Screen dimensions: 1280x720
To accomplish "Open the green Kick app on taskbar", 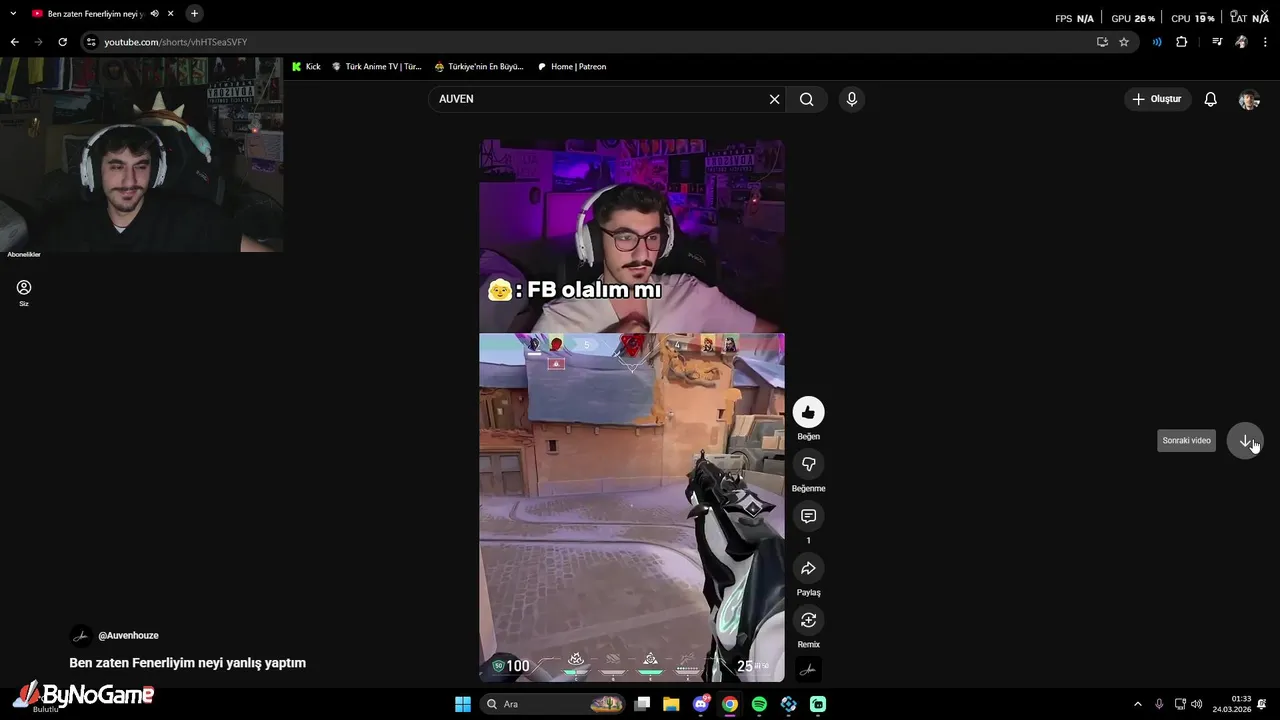I will pos(818,704).
